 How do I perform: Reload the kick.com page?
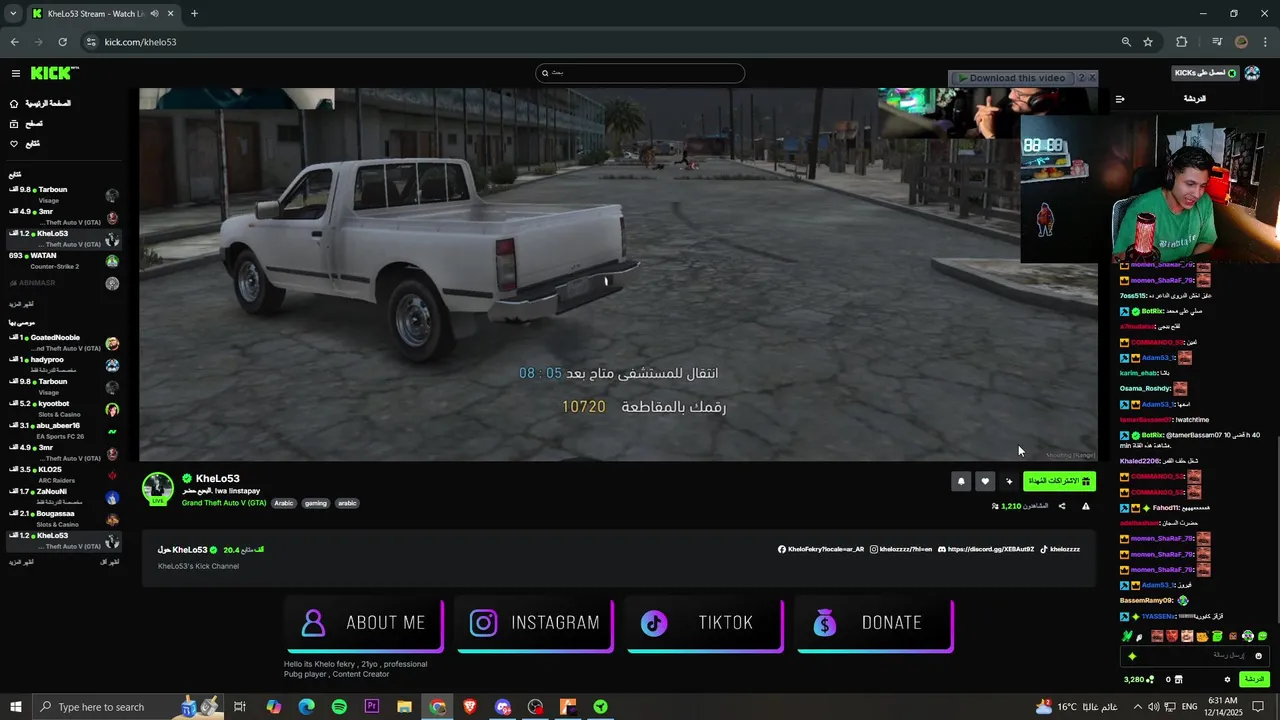(x=62, y=42)
